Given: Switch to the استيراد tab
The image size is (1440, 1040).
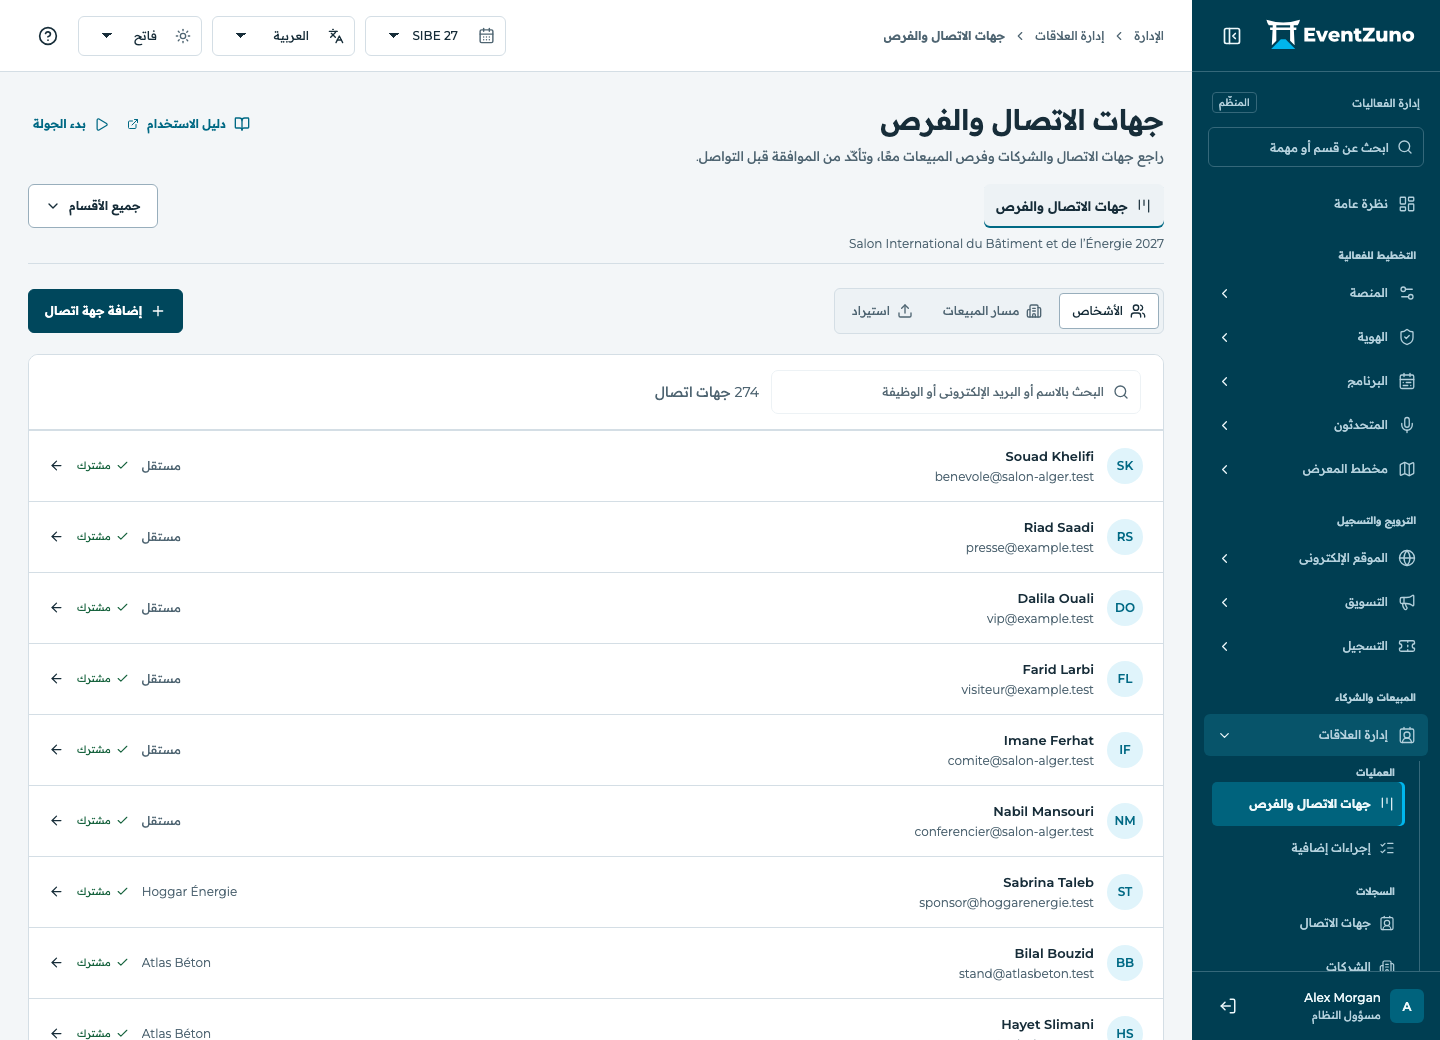Looking at the screenshot, I should tap(882, 311).
